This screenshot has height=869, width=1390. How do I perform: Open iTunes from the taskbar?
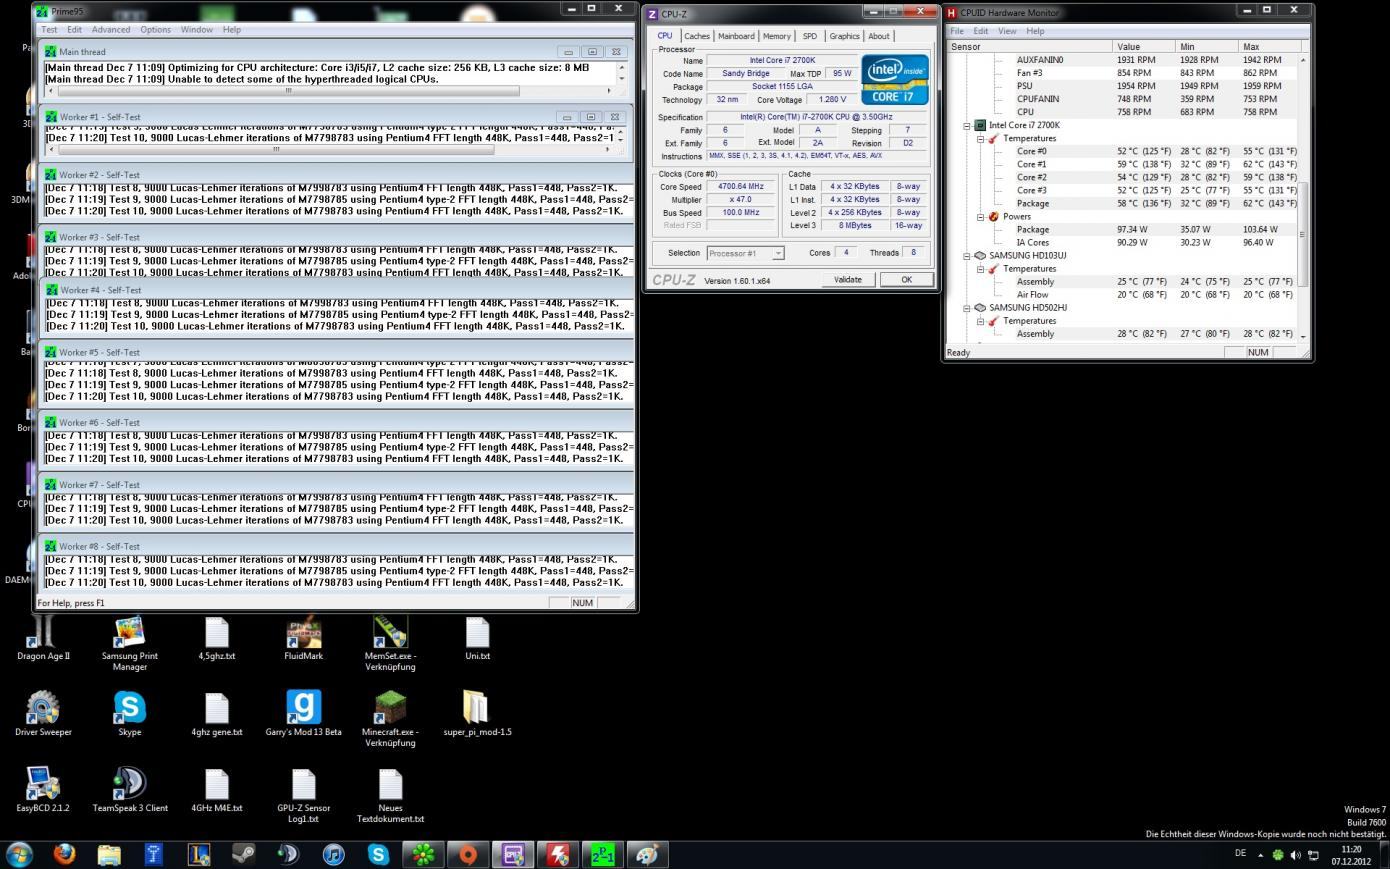point(333,854)
